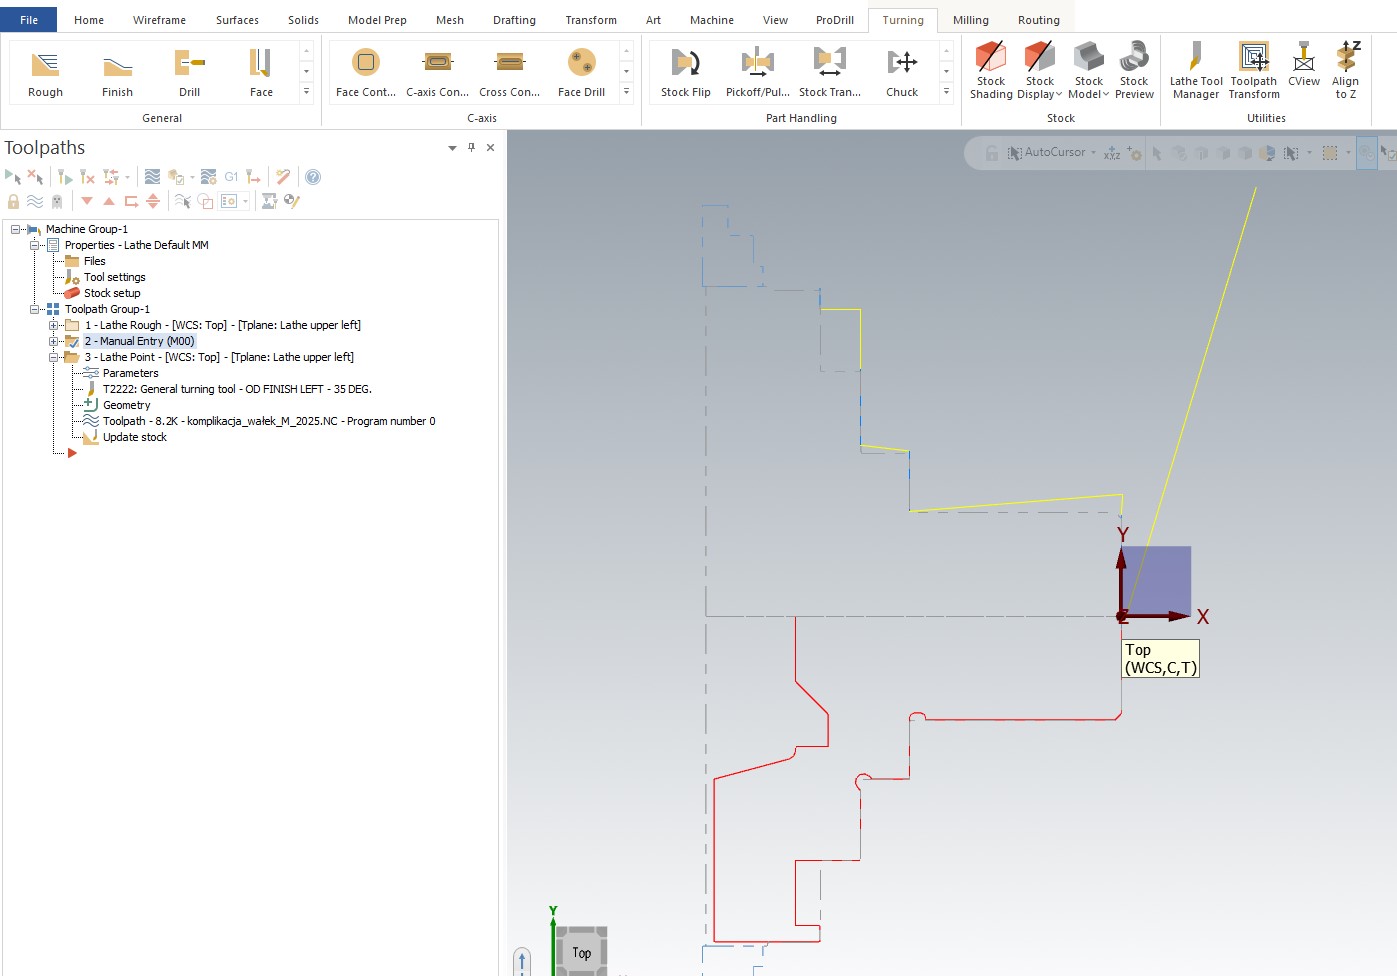Select the Chuck operation

(x=902, y=71)
